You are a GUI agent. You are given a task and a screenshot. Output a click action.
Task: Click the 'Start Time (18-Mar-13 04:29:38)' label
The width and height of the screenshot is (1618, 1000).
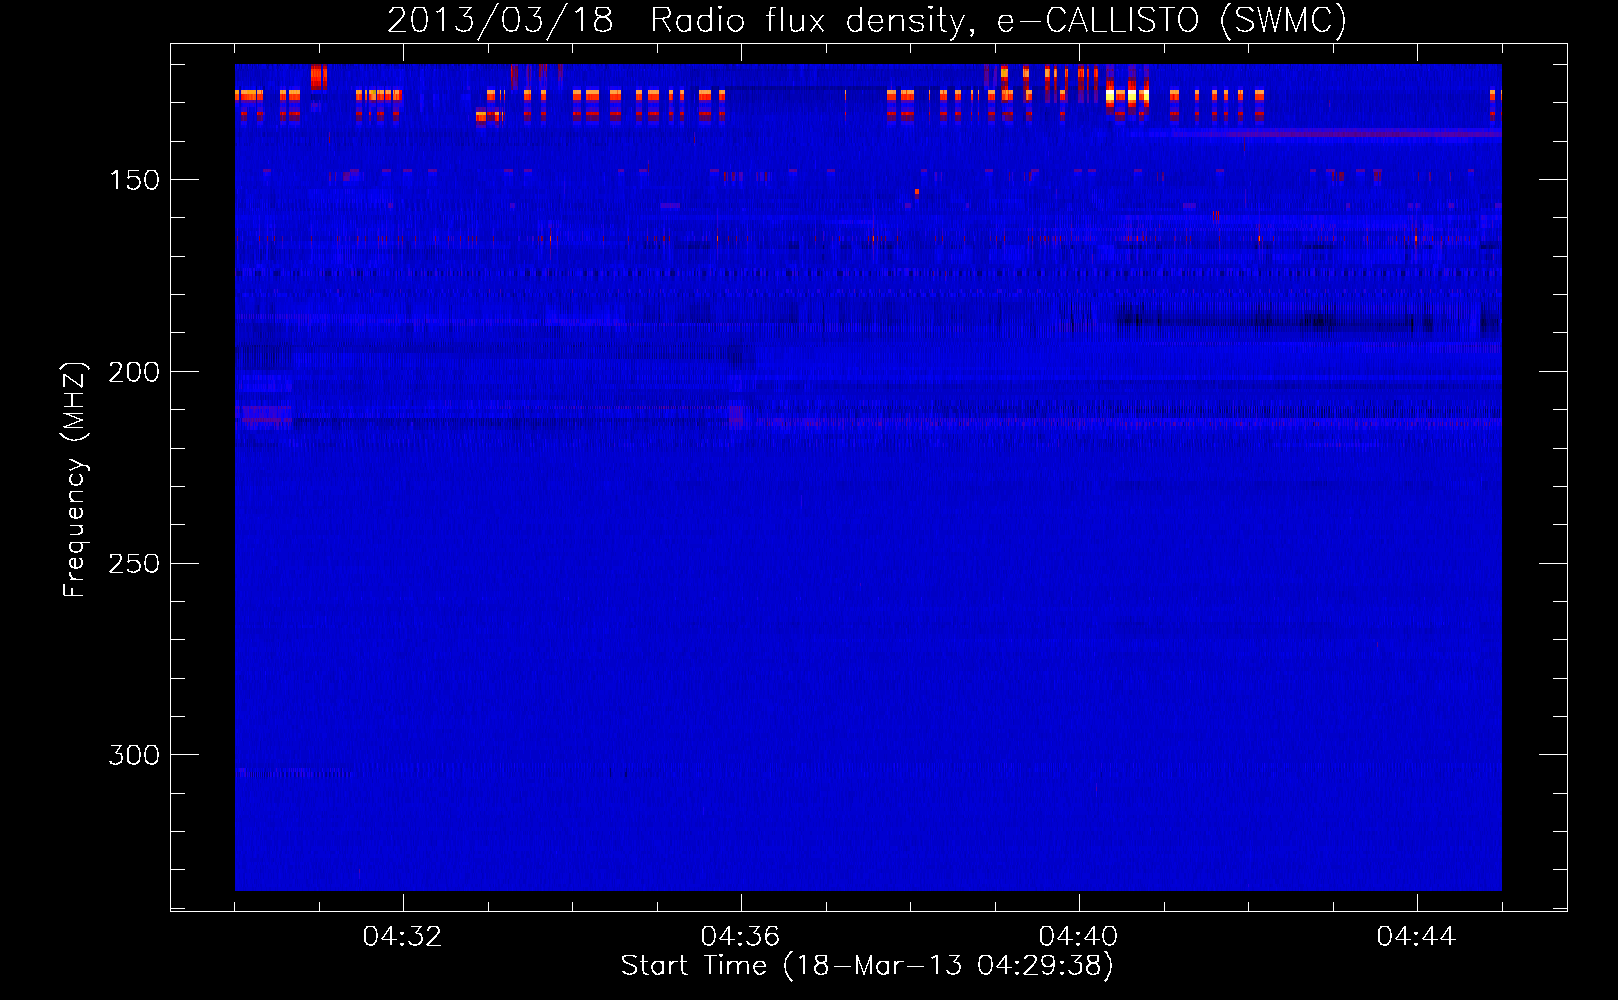pyautogui.click(x=867, y=966)
